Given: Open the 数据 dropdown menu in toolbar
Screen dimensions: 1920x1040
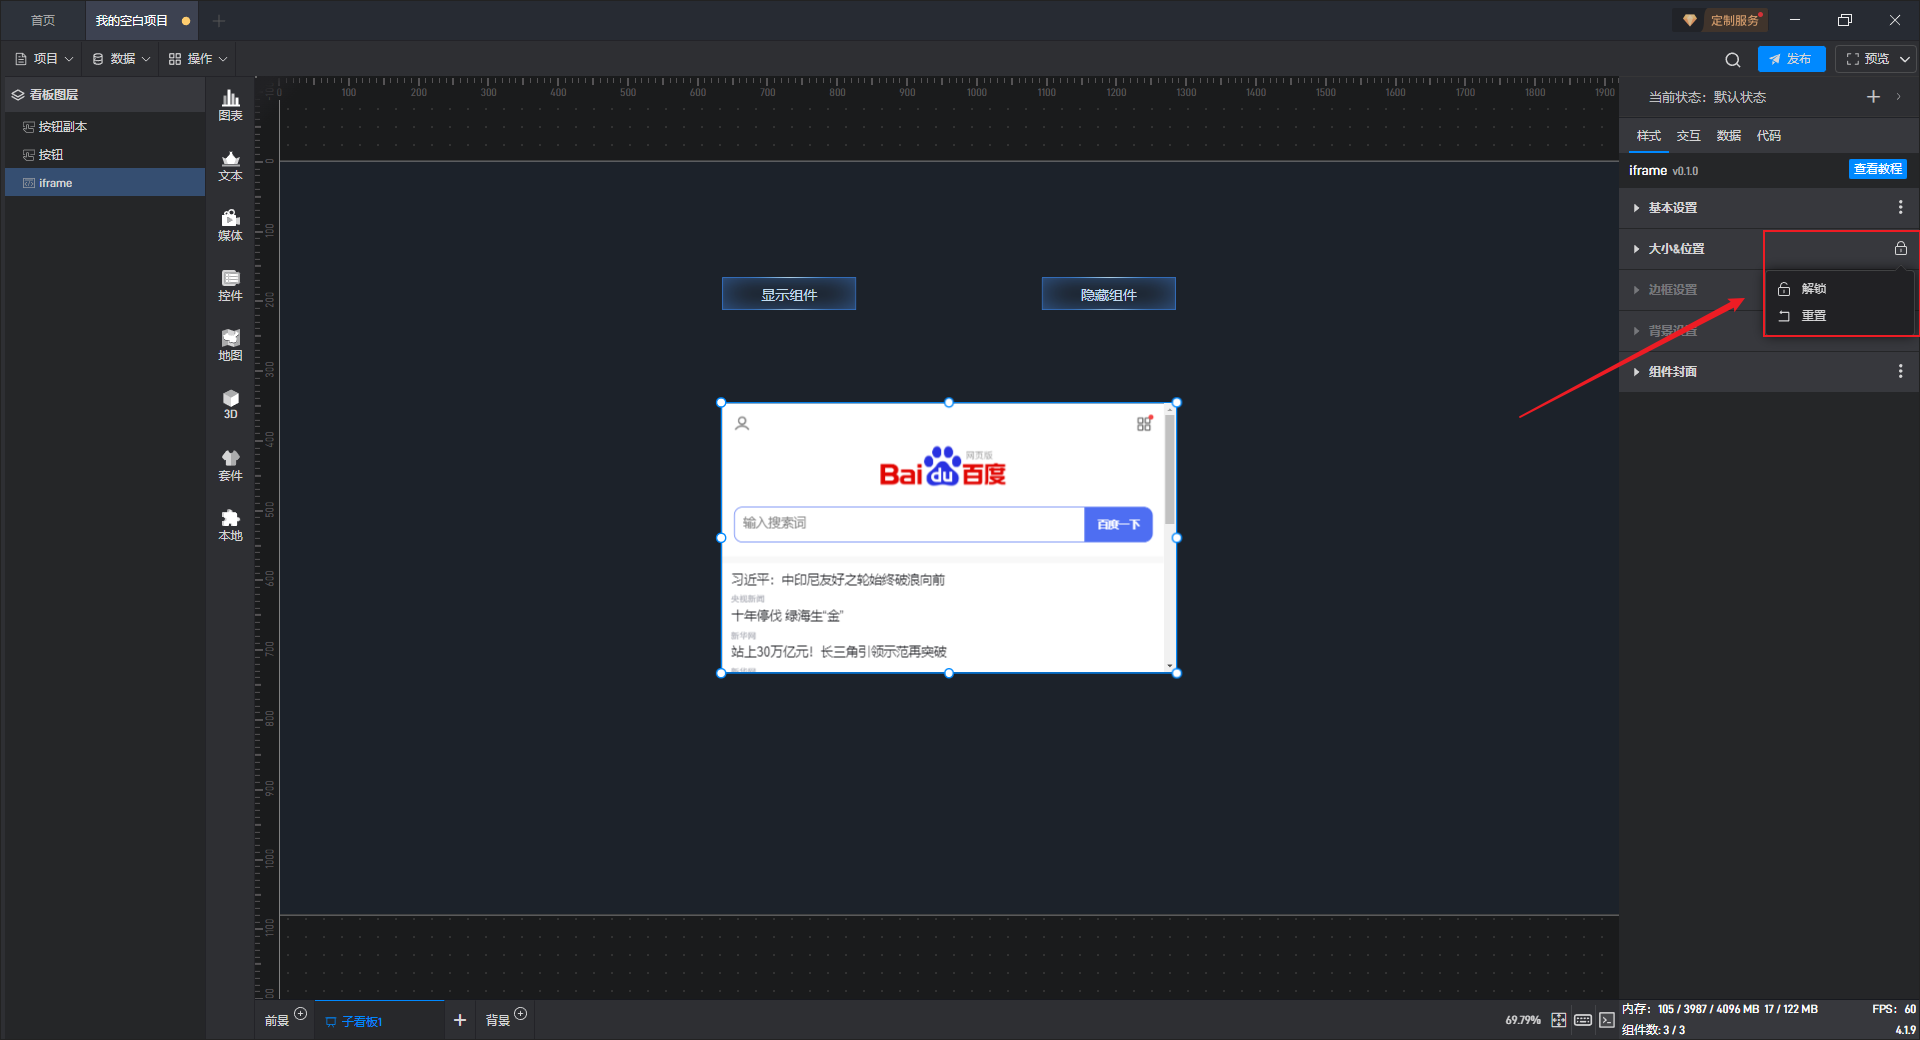Looking at the screenshot, I should coord(121,59).
